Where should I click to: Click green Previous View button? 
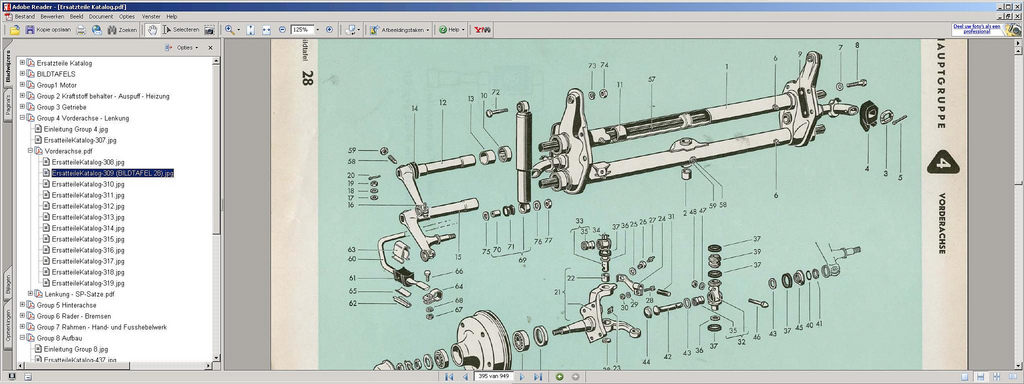pos(560,377)
